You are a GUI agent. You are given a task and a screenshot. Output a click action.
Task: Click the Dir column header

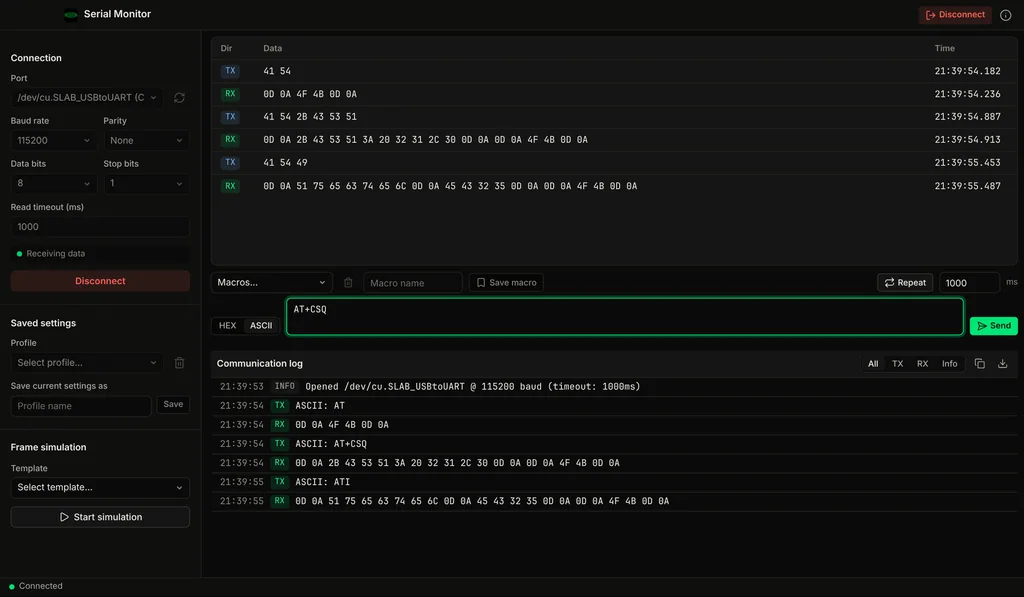pyautogui.click(x=226, y=48)
